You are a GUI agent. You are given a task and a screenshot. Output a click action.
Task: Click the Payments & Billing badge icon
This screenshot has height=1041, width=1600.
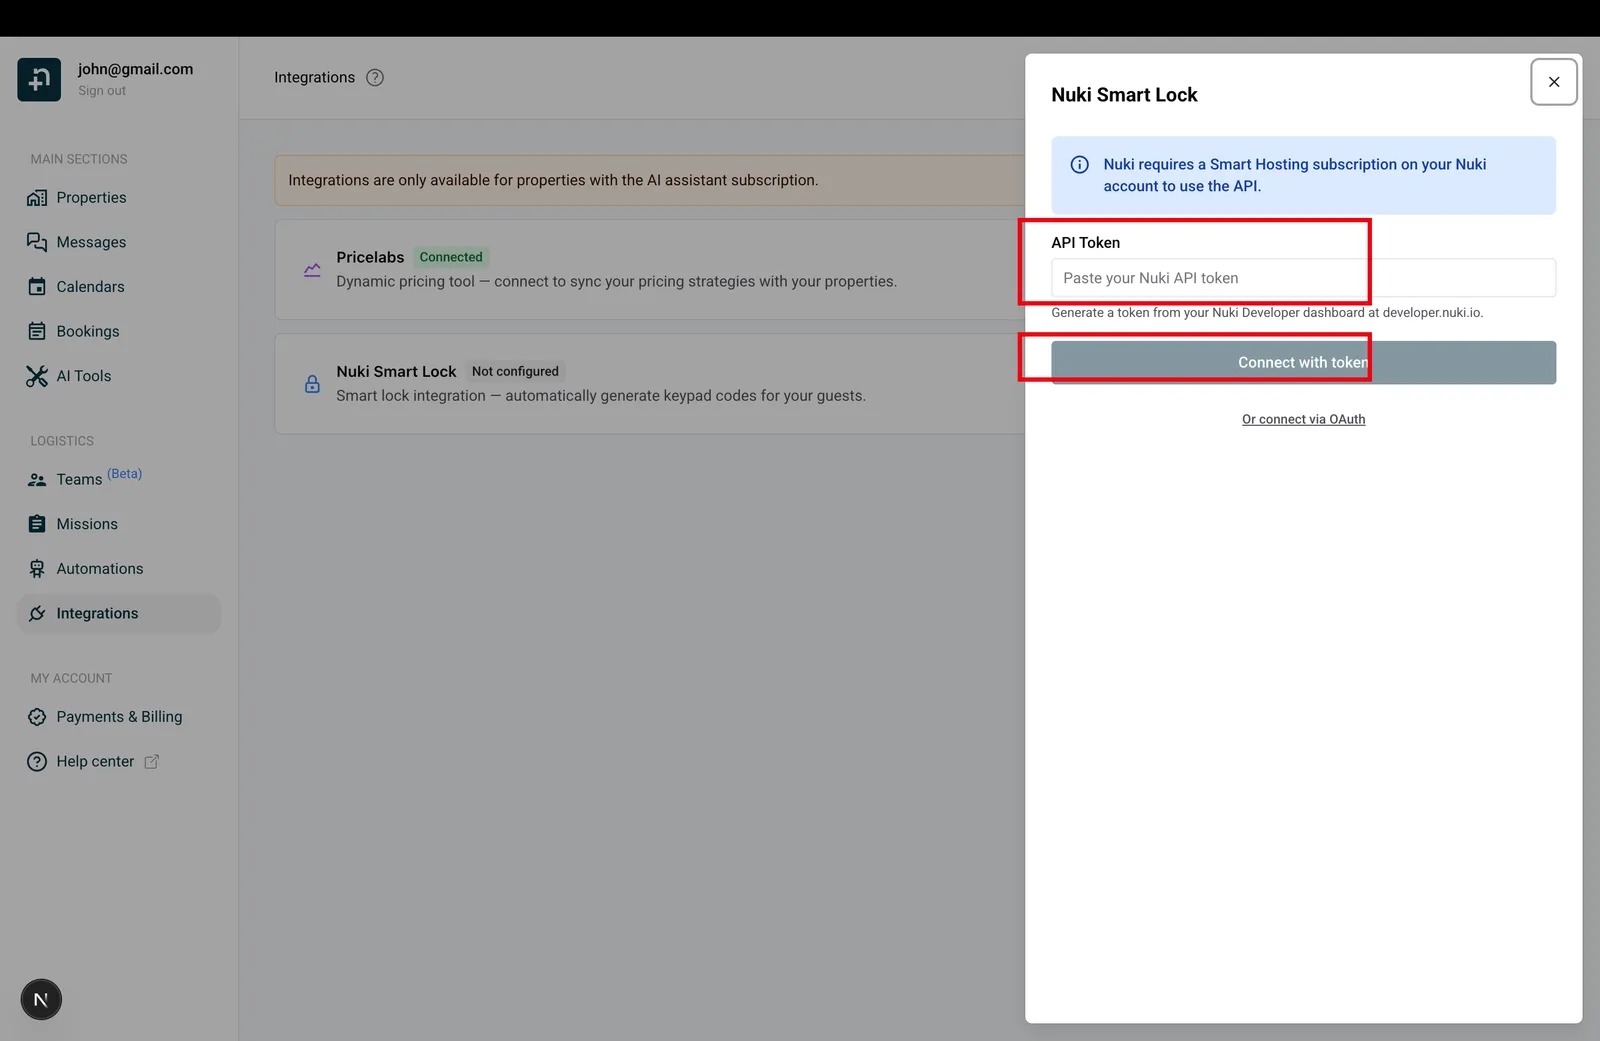pos(37,717)
